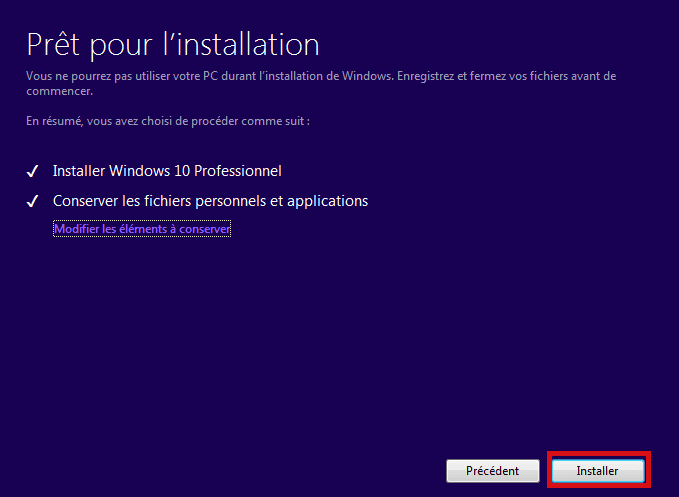Screen dimensions: 679x497
Task: Select 'Conserver les fichiers personnels et applications' text
Action: 210,201
